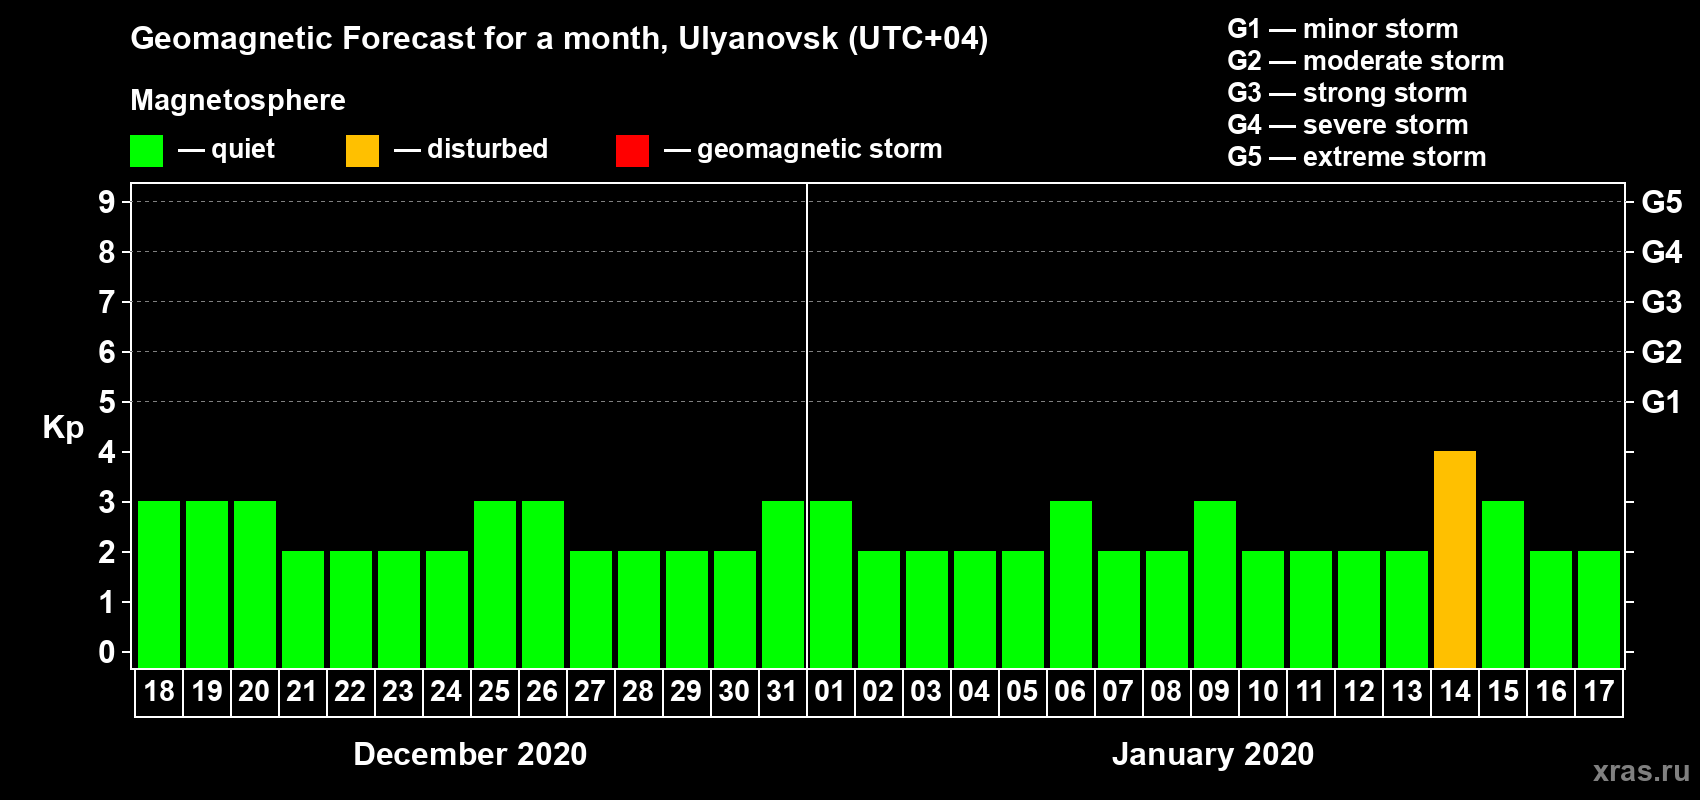1700x800 pixels.
Task: Select the green bar for December 21
Action: point(303,609)
